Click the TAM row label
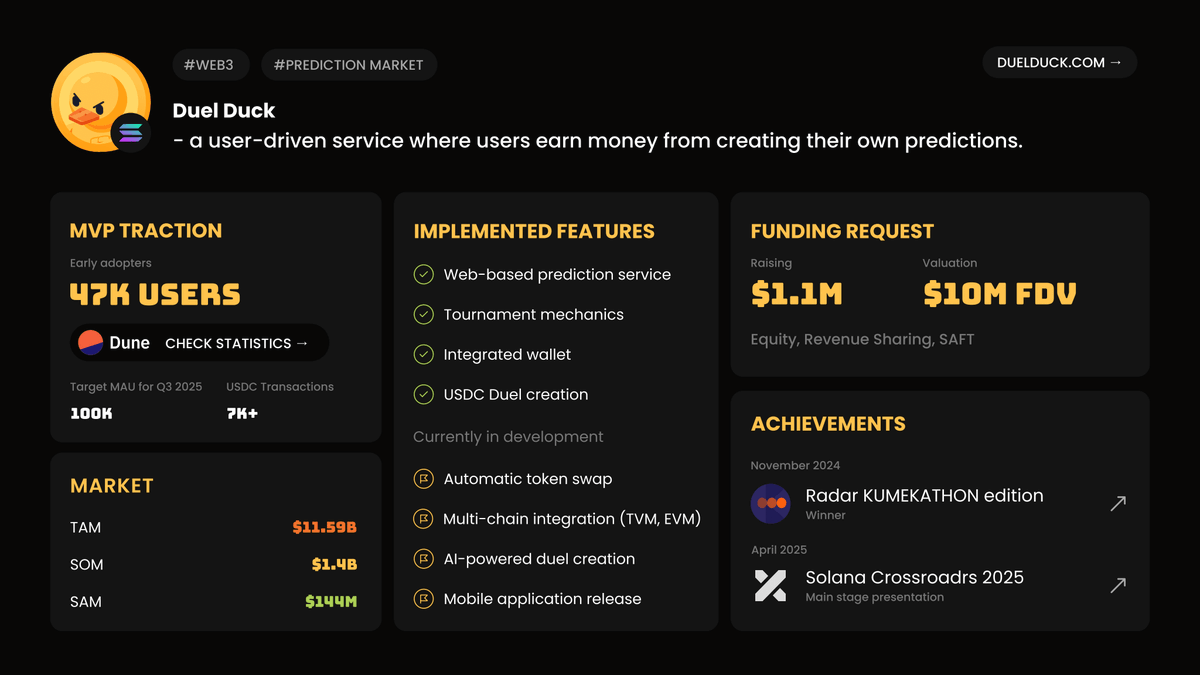The width and height of the screenshot is (1200, 675). point(86,527)
